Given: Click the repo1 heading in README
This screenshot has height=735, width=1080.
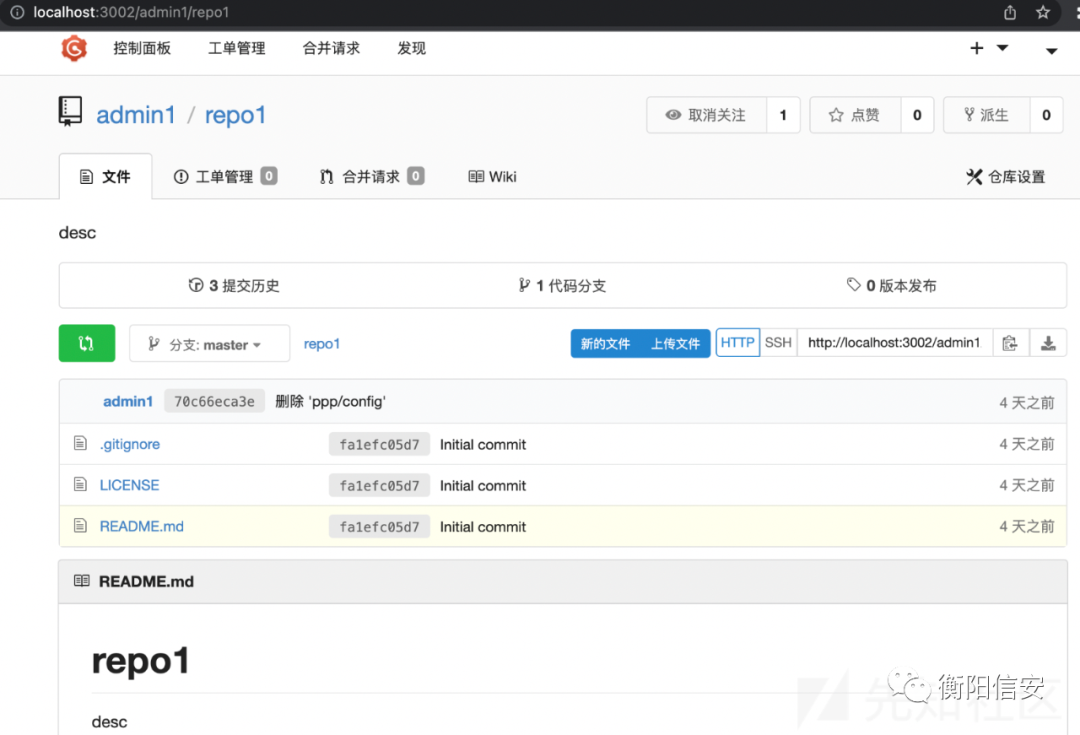Looking at the screenshot, I should 141,661.
